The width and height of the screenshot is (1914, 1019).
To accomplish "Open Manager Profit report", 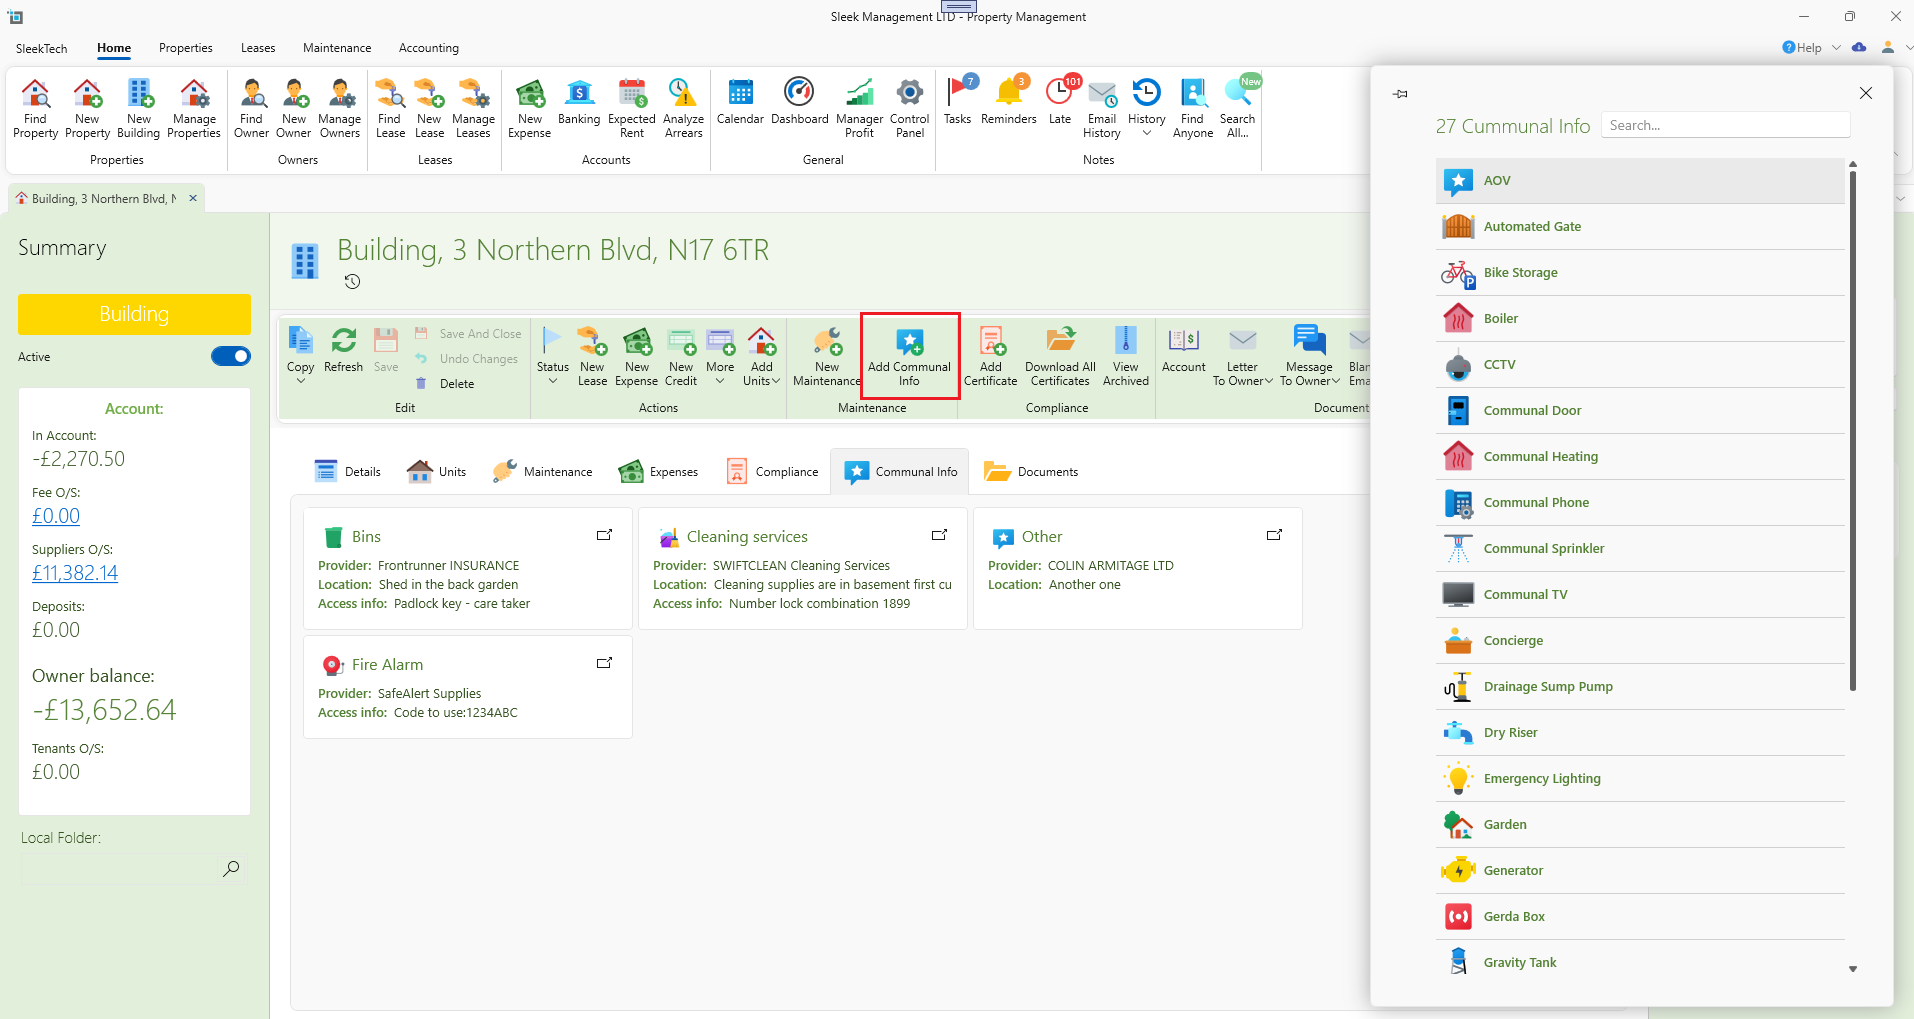I will (859, 108).
